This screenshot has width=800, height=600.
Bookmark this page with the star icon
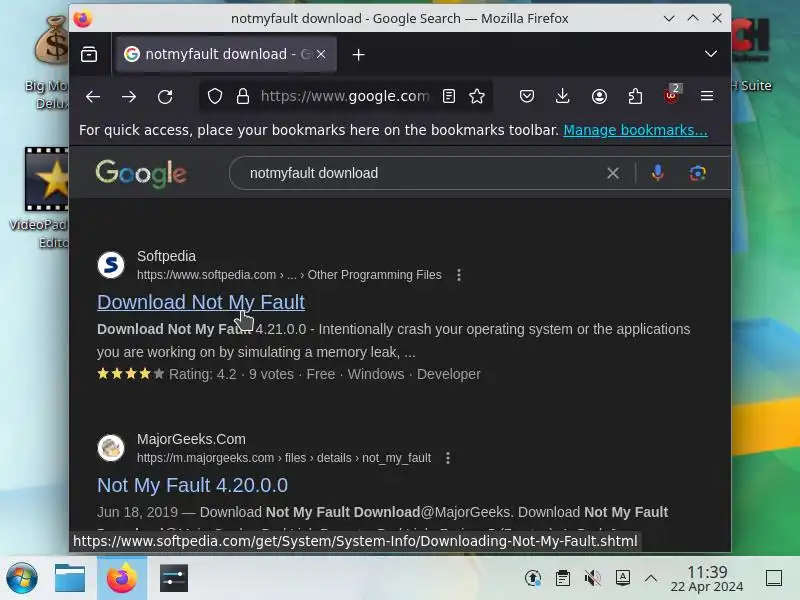tap(477, 96)
